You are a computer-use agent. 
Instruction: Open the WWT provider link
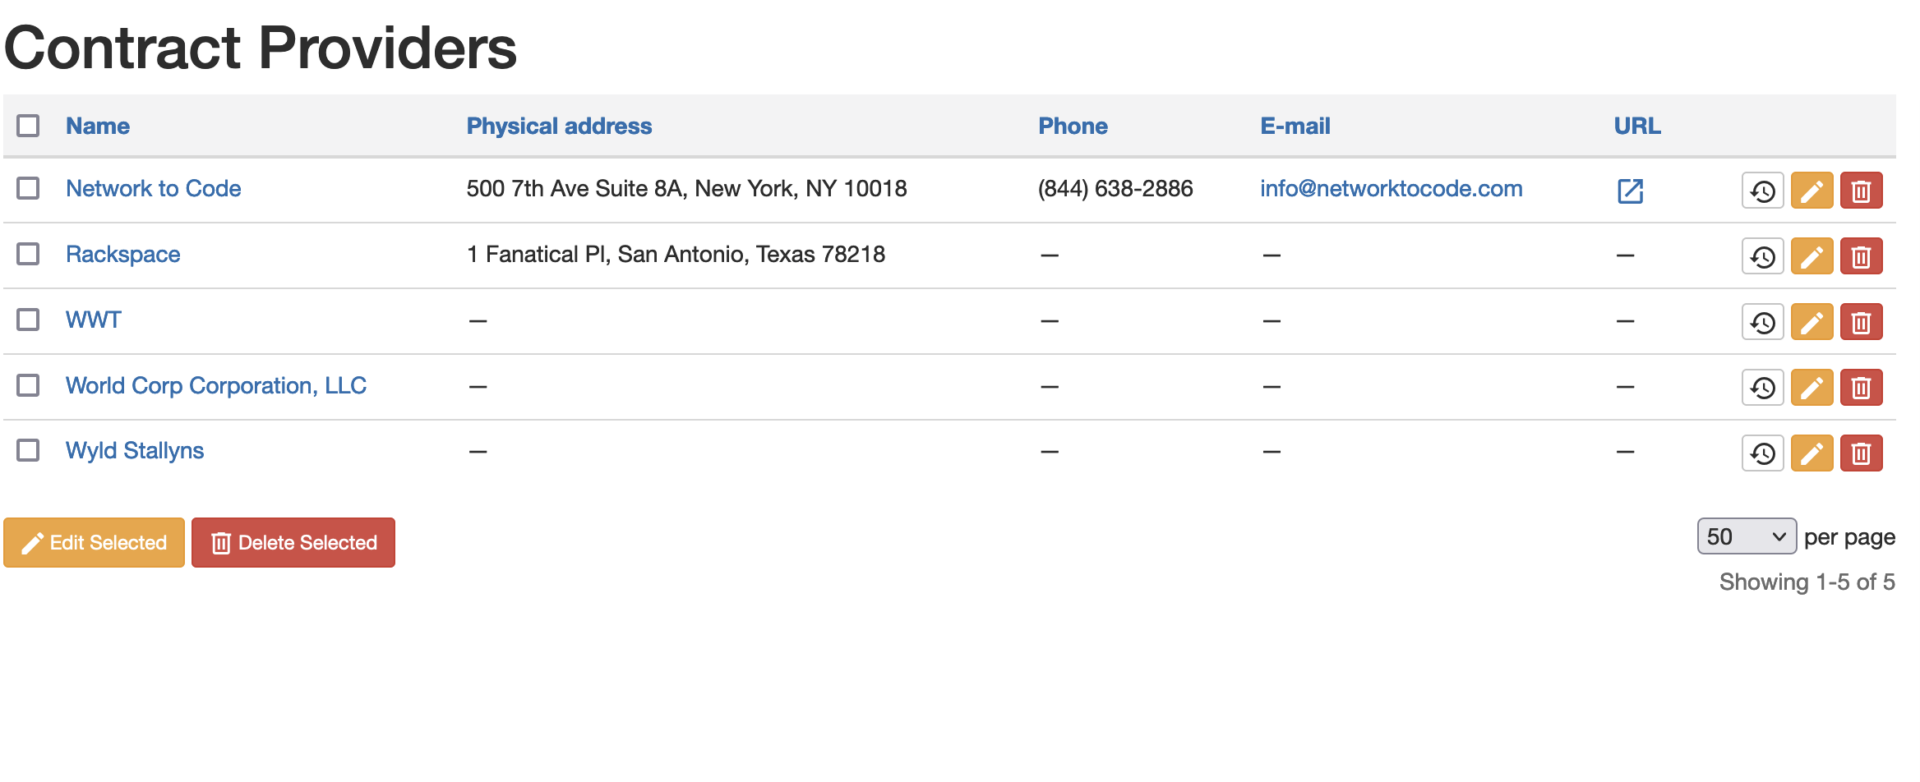pos(93,320)
